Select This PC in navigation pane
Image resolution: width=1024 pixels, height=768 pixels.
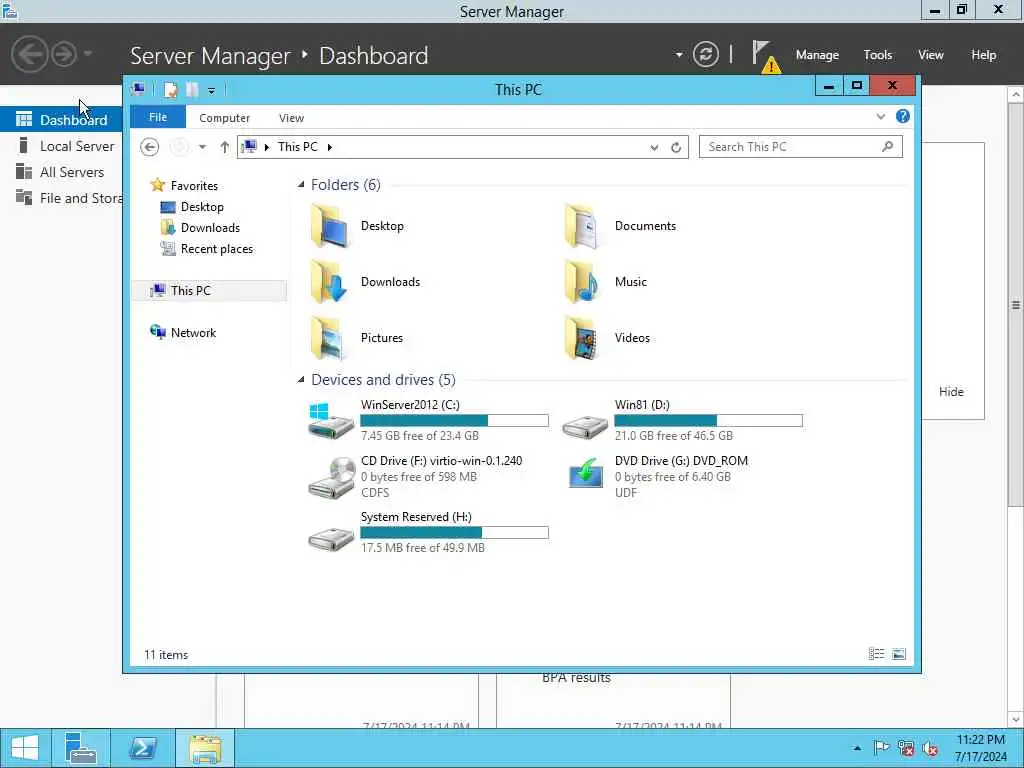[209, 291]
